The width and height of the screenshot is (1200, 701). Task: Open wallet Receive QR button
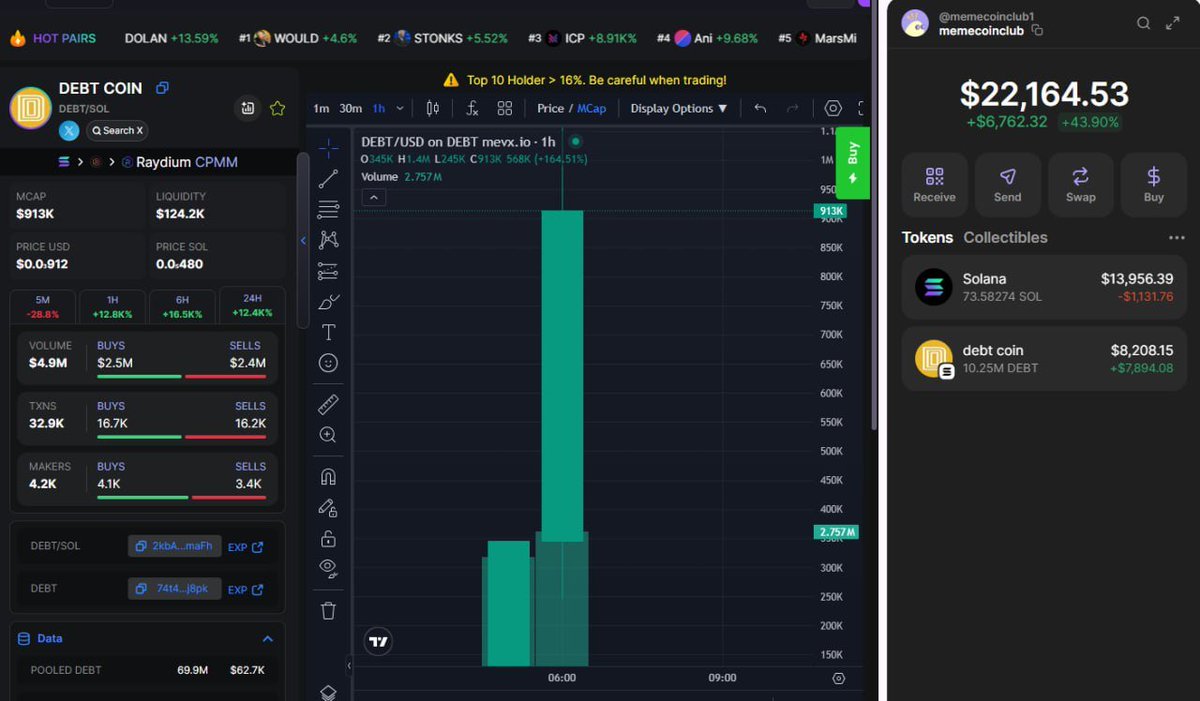(x=934, y=185)
